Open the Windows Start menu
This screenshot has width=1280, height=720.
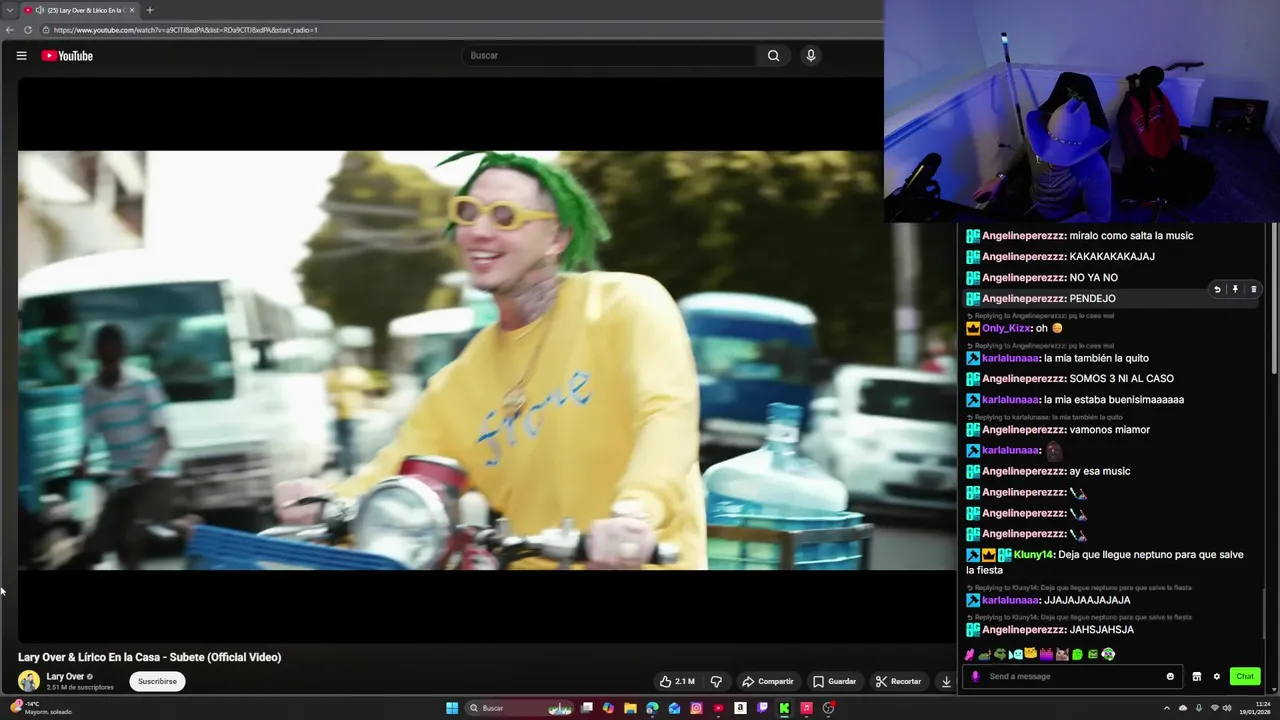pyautogui.click(x=452, y=708)
